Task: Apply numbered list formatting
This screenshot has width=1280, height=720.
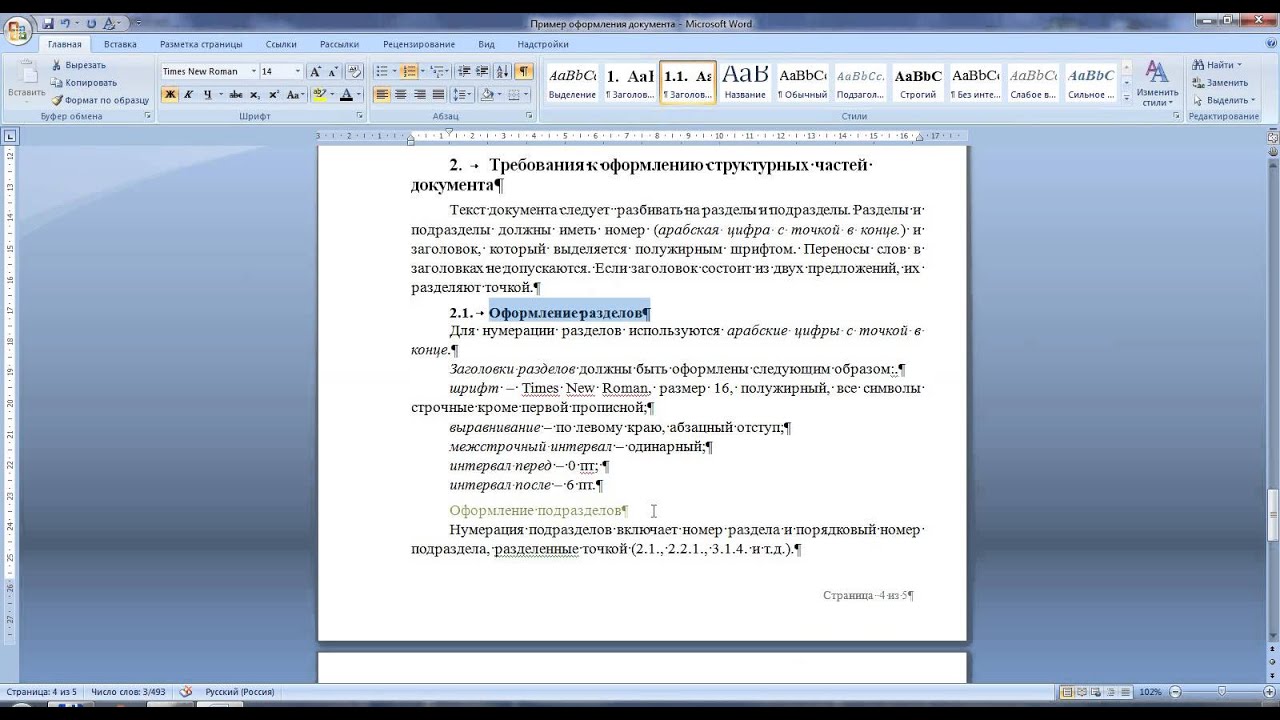Action: [409, 71]
